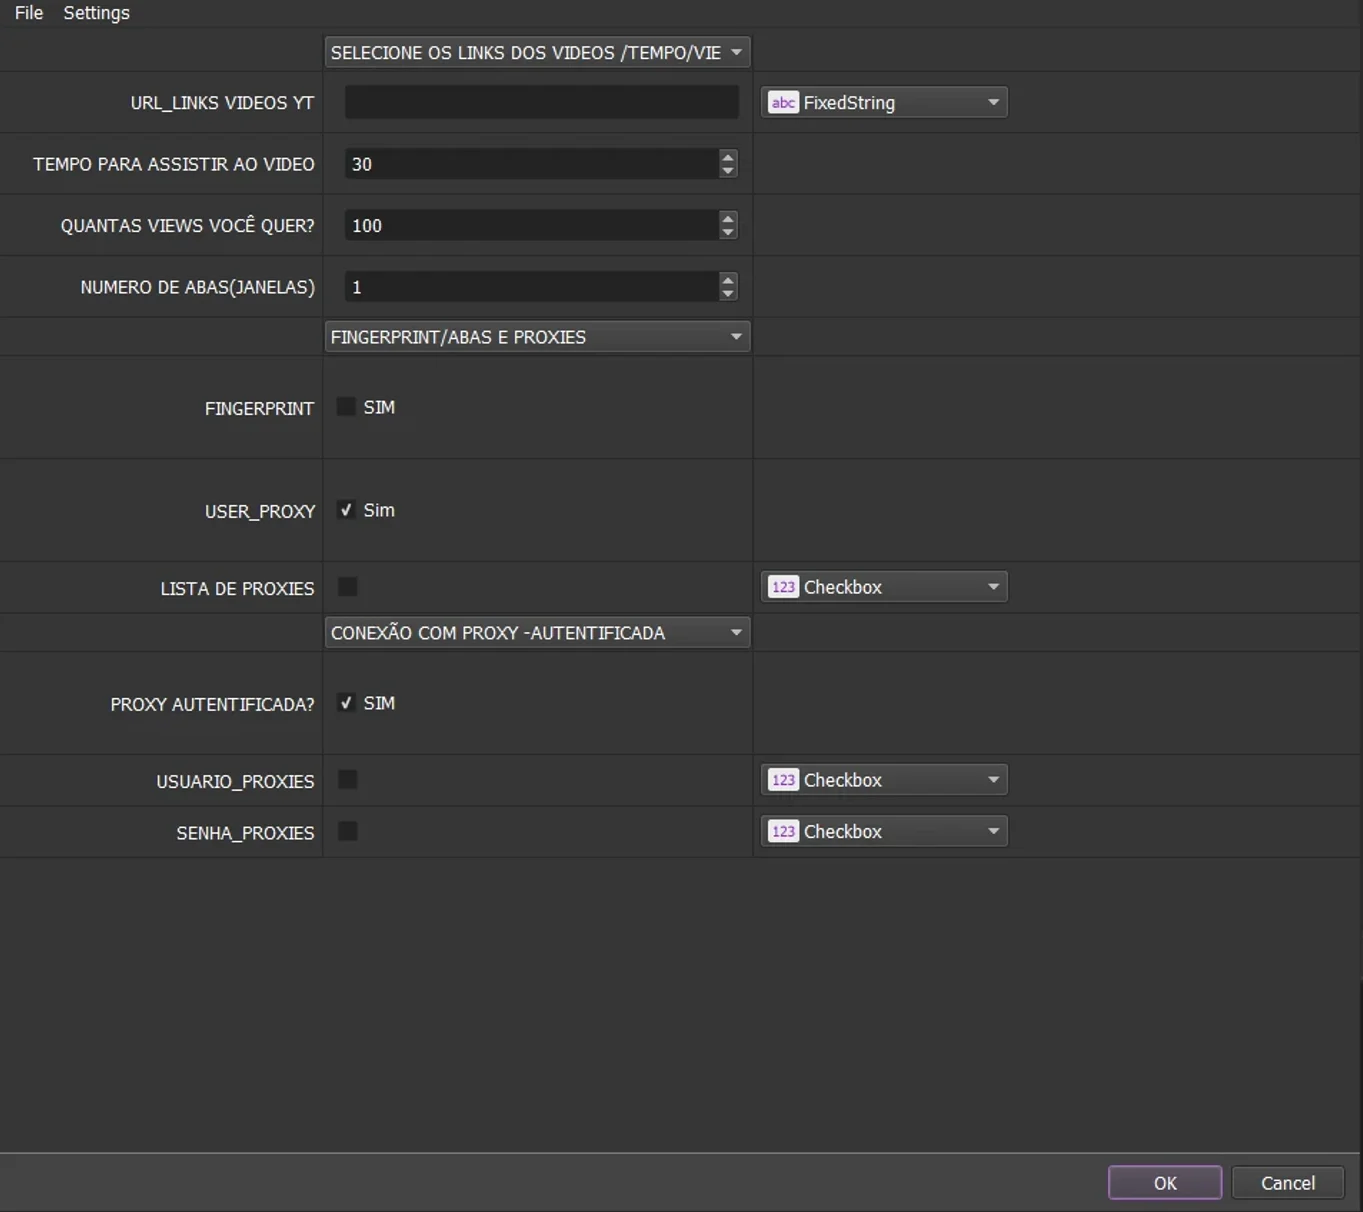
Task: Uncheck PROXY AUTENTIFICADA? SIM checkbox
Action: 346,703
